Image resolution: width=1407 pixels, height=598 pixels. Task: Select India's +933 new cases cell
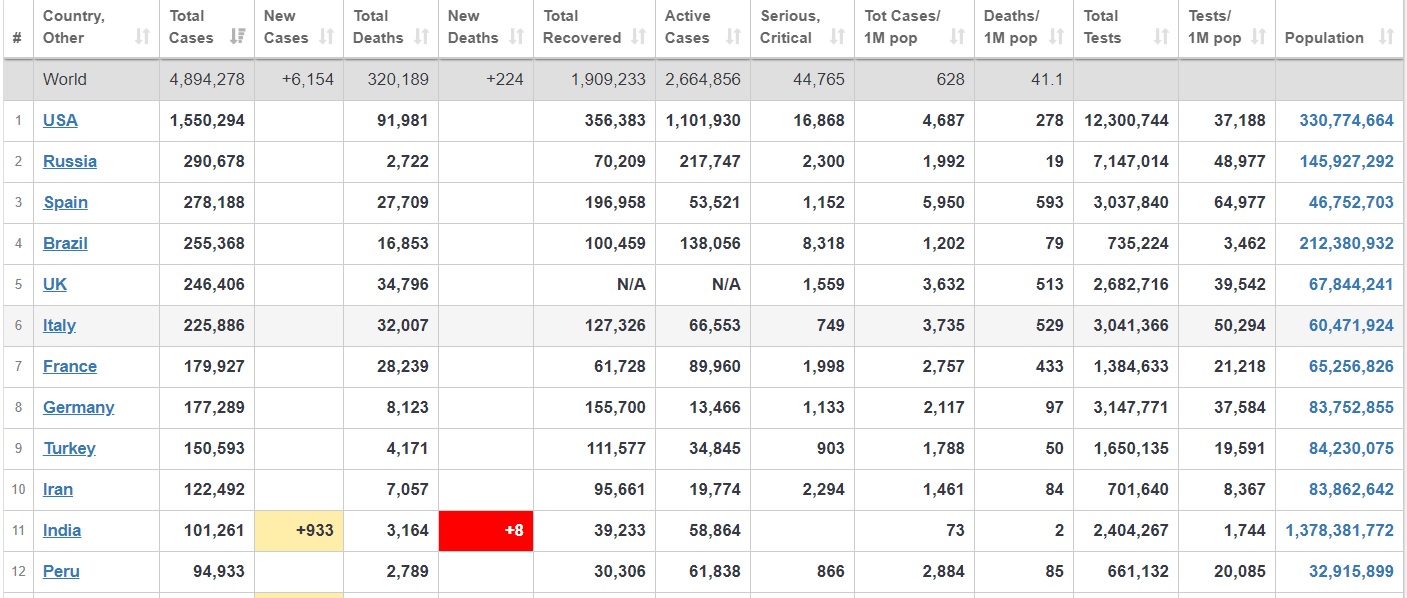(299, 530)
